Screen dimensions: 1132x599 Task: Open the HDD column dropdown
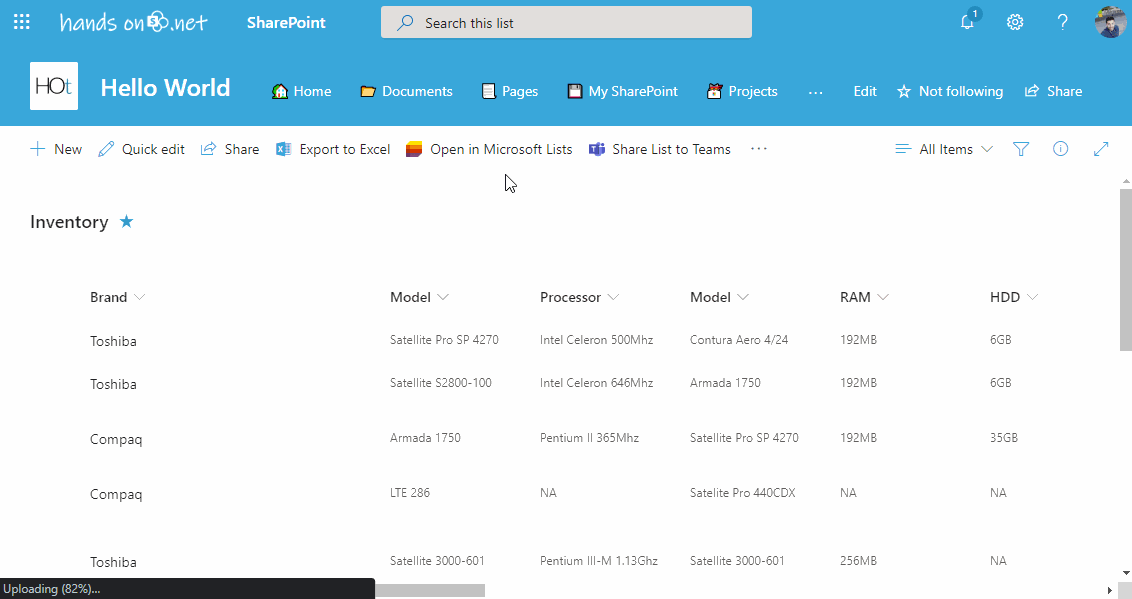click(1032, 297)
